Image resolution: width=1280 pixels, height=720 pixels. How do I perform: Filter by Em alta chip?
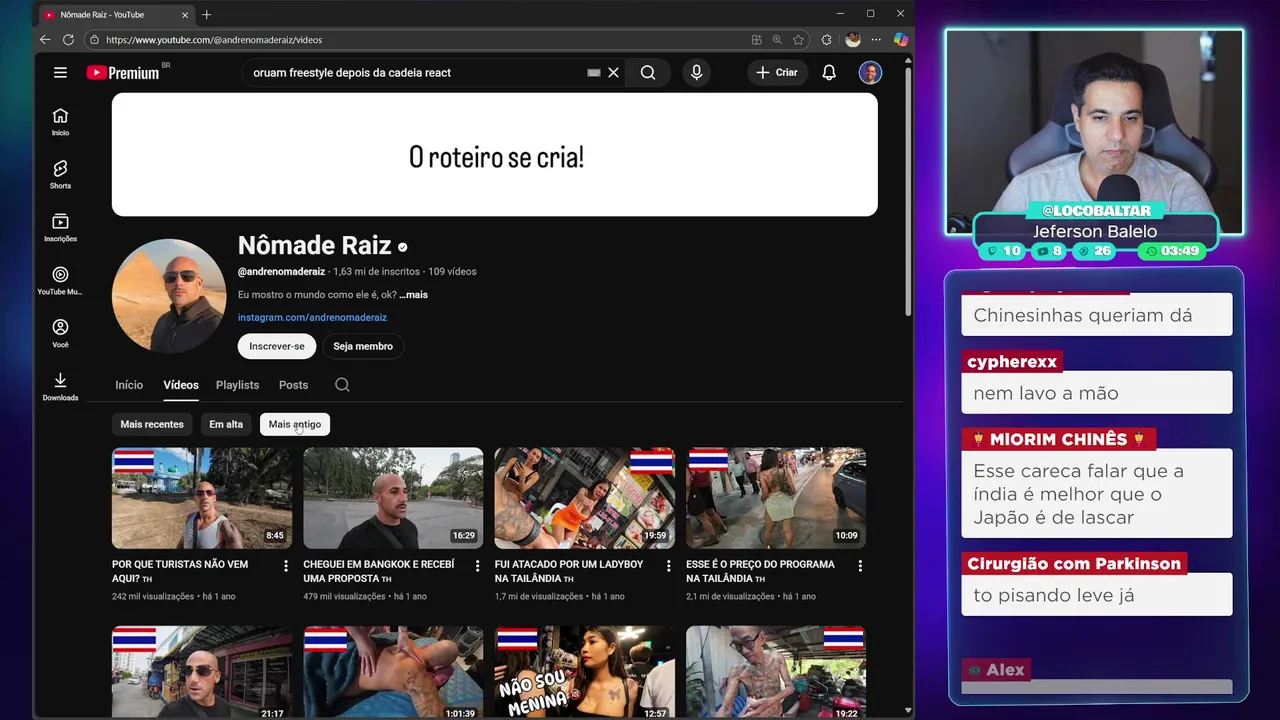point(226,424)
